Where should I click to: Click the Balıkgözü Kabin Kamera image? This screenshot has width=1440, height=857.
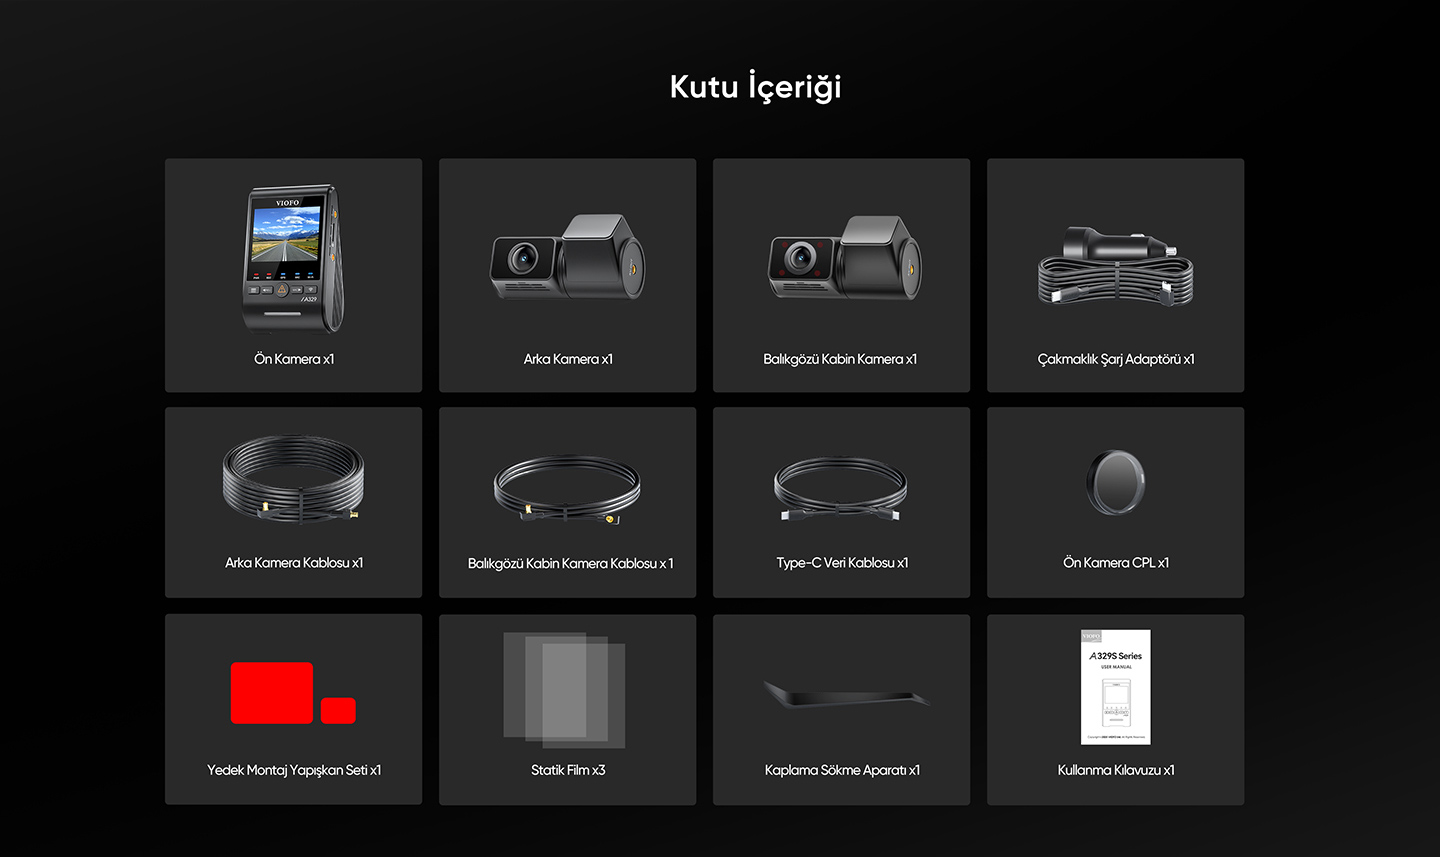(844, 258)
